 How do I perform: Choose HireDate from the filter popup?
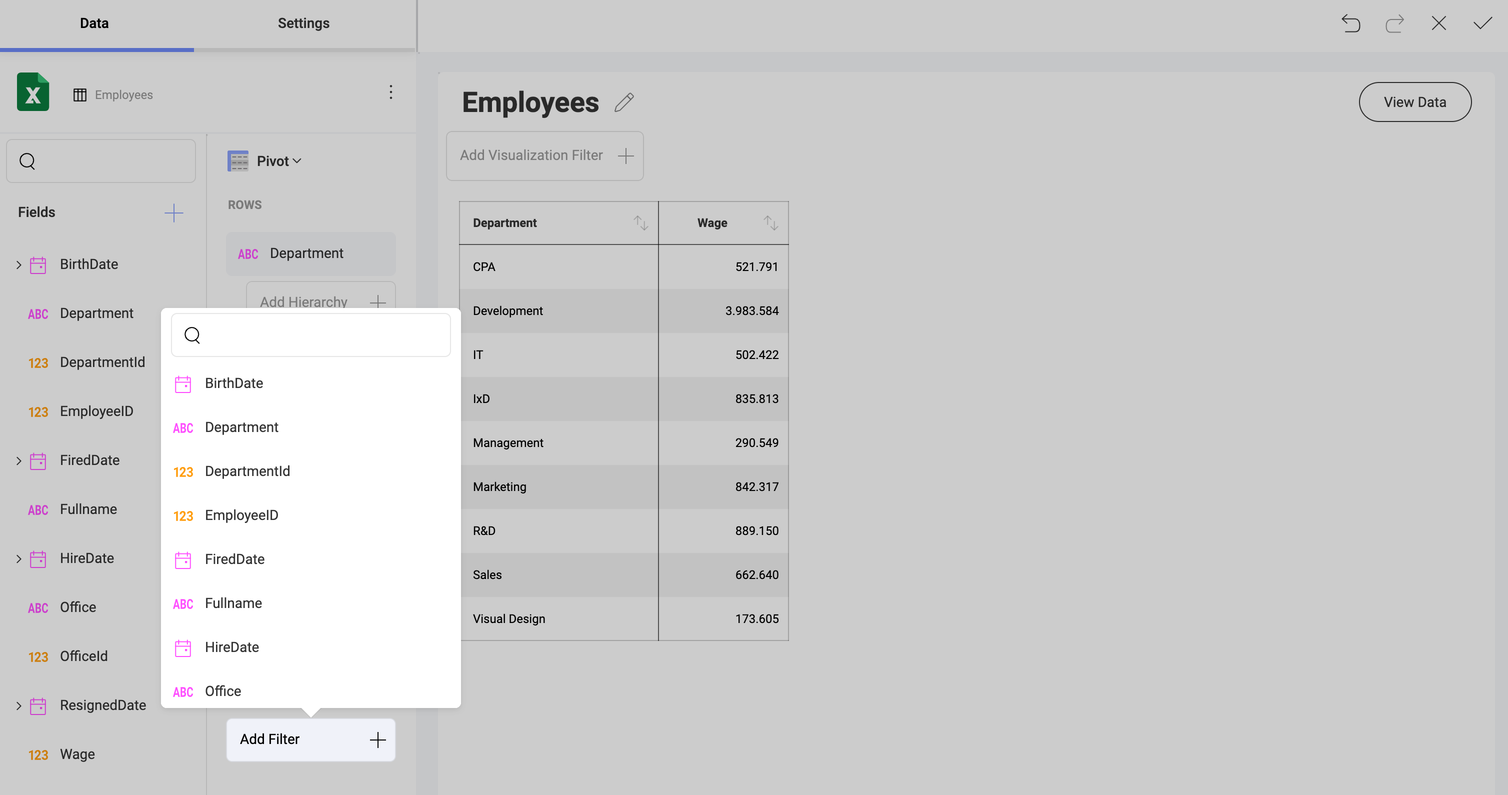click(x=311, y=647)
